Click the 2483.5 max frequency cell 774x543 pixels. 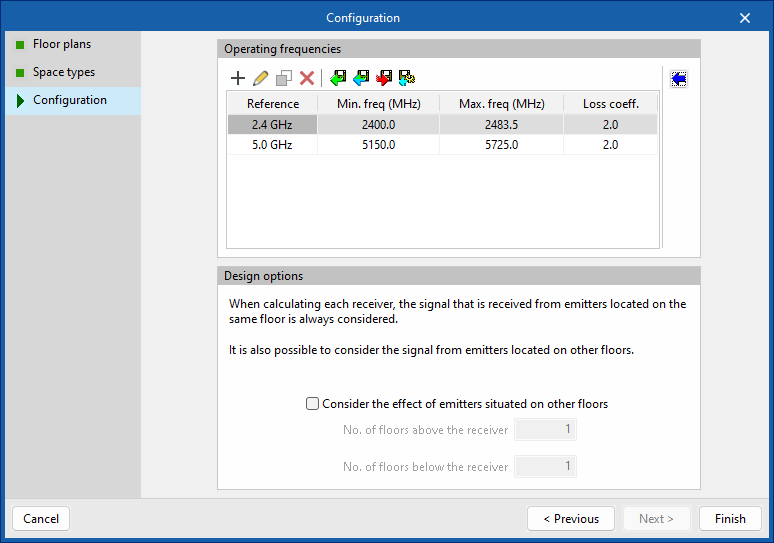click(x=502, y=125)
